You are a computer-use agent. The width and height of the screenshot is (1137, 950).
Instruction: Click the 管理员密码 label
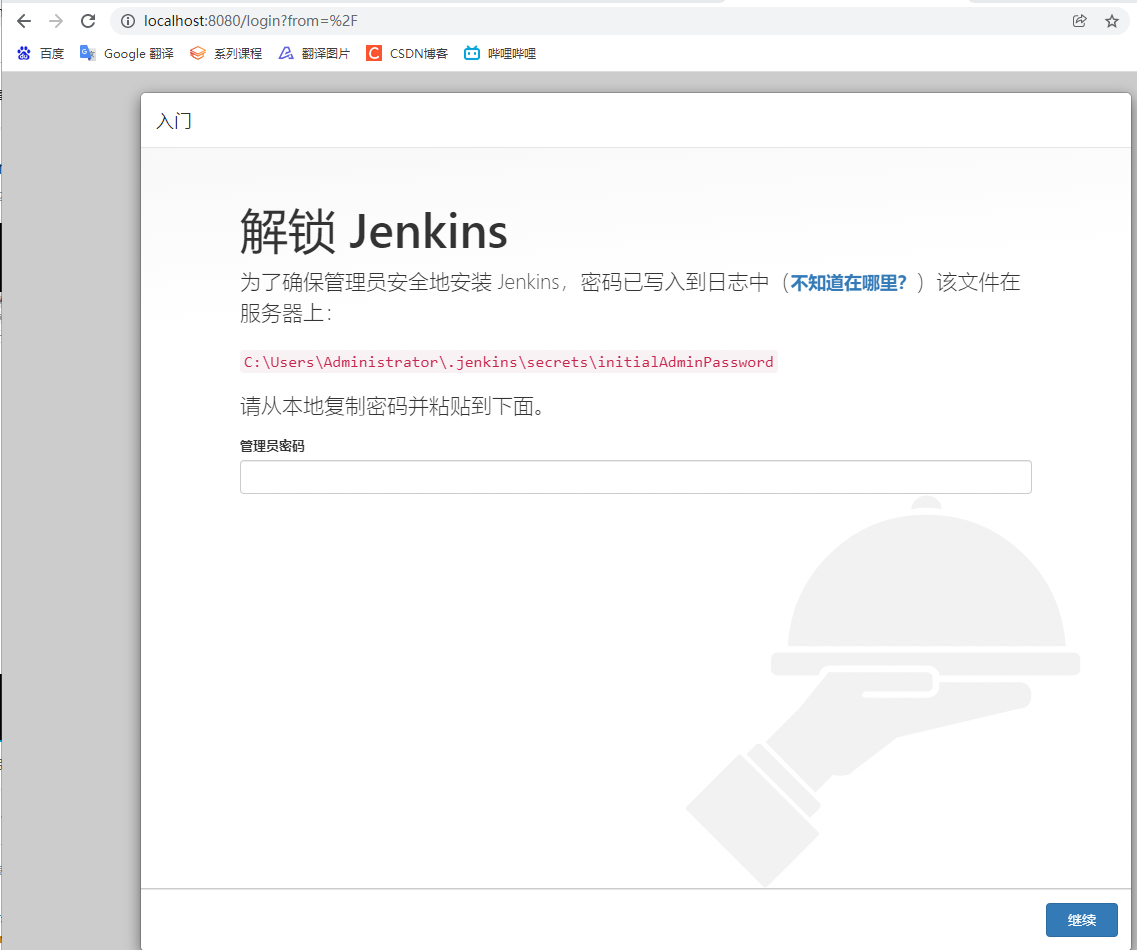click(272, 446)
